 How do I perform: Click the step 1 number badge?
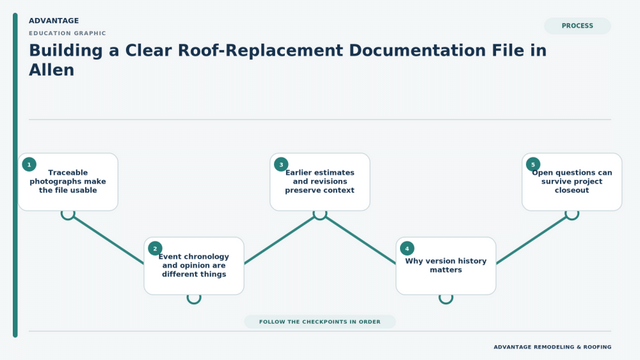pyautogui.click(x=29, y=164)
